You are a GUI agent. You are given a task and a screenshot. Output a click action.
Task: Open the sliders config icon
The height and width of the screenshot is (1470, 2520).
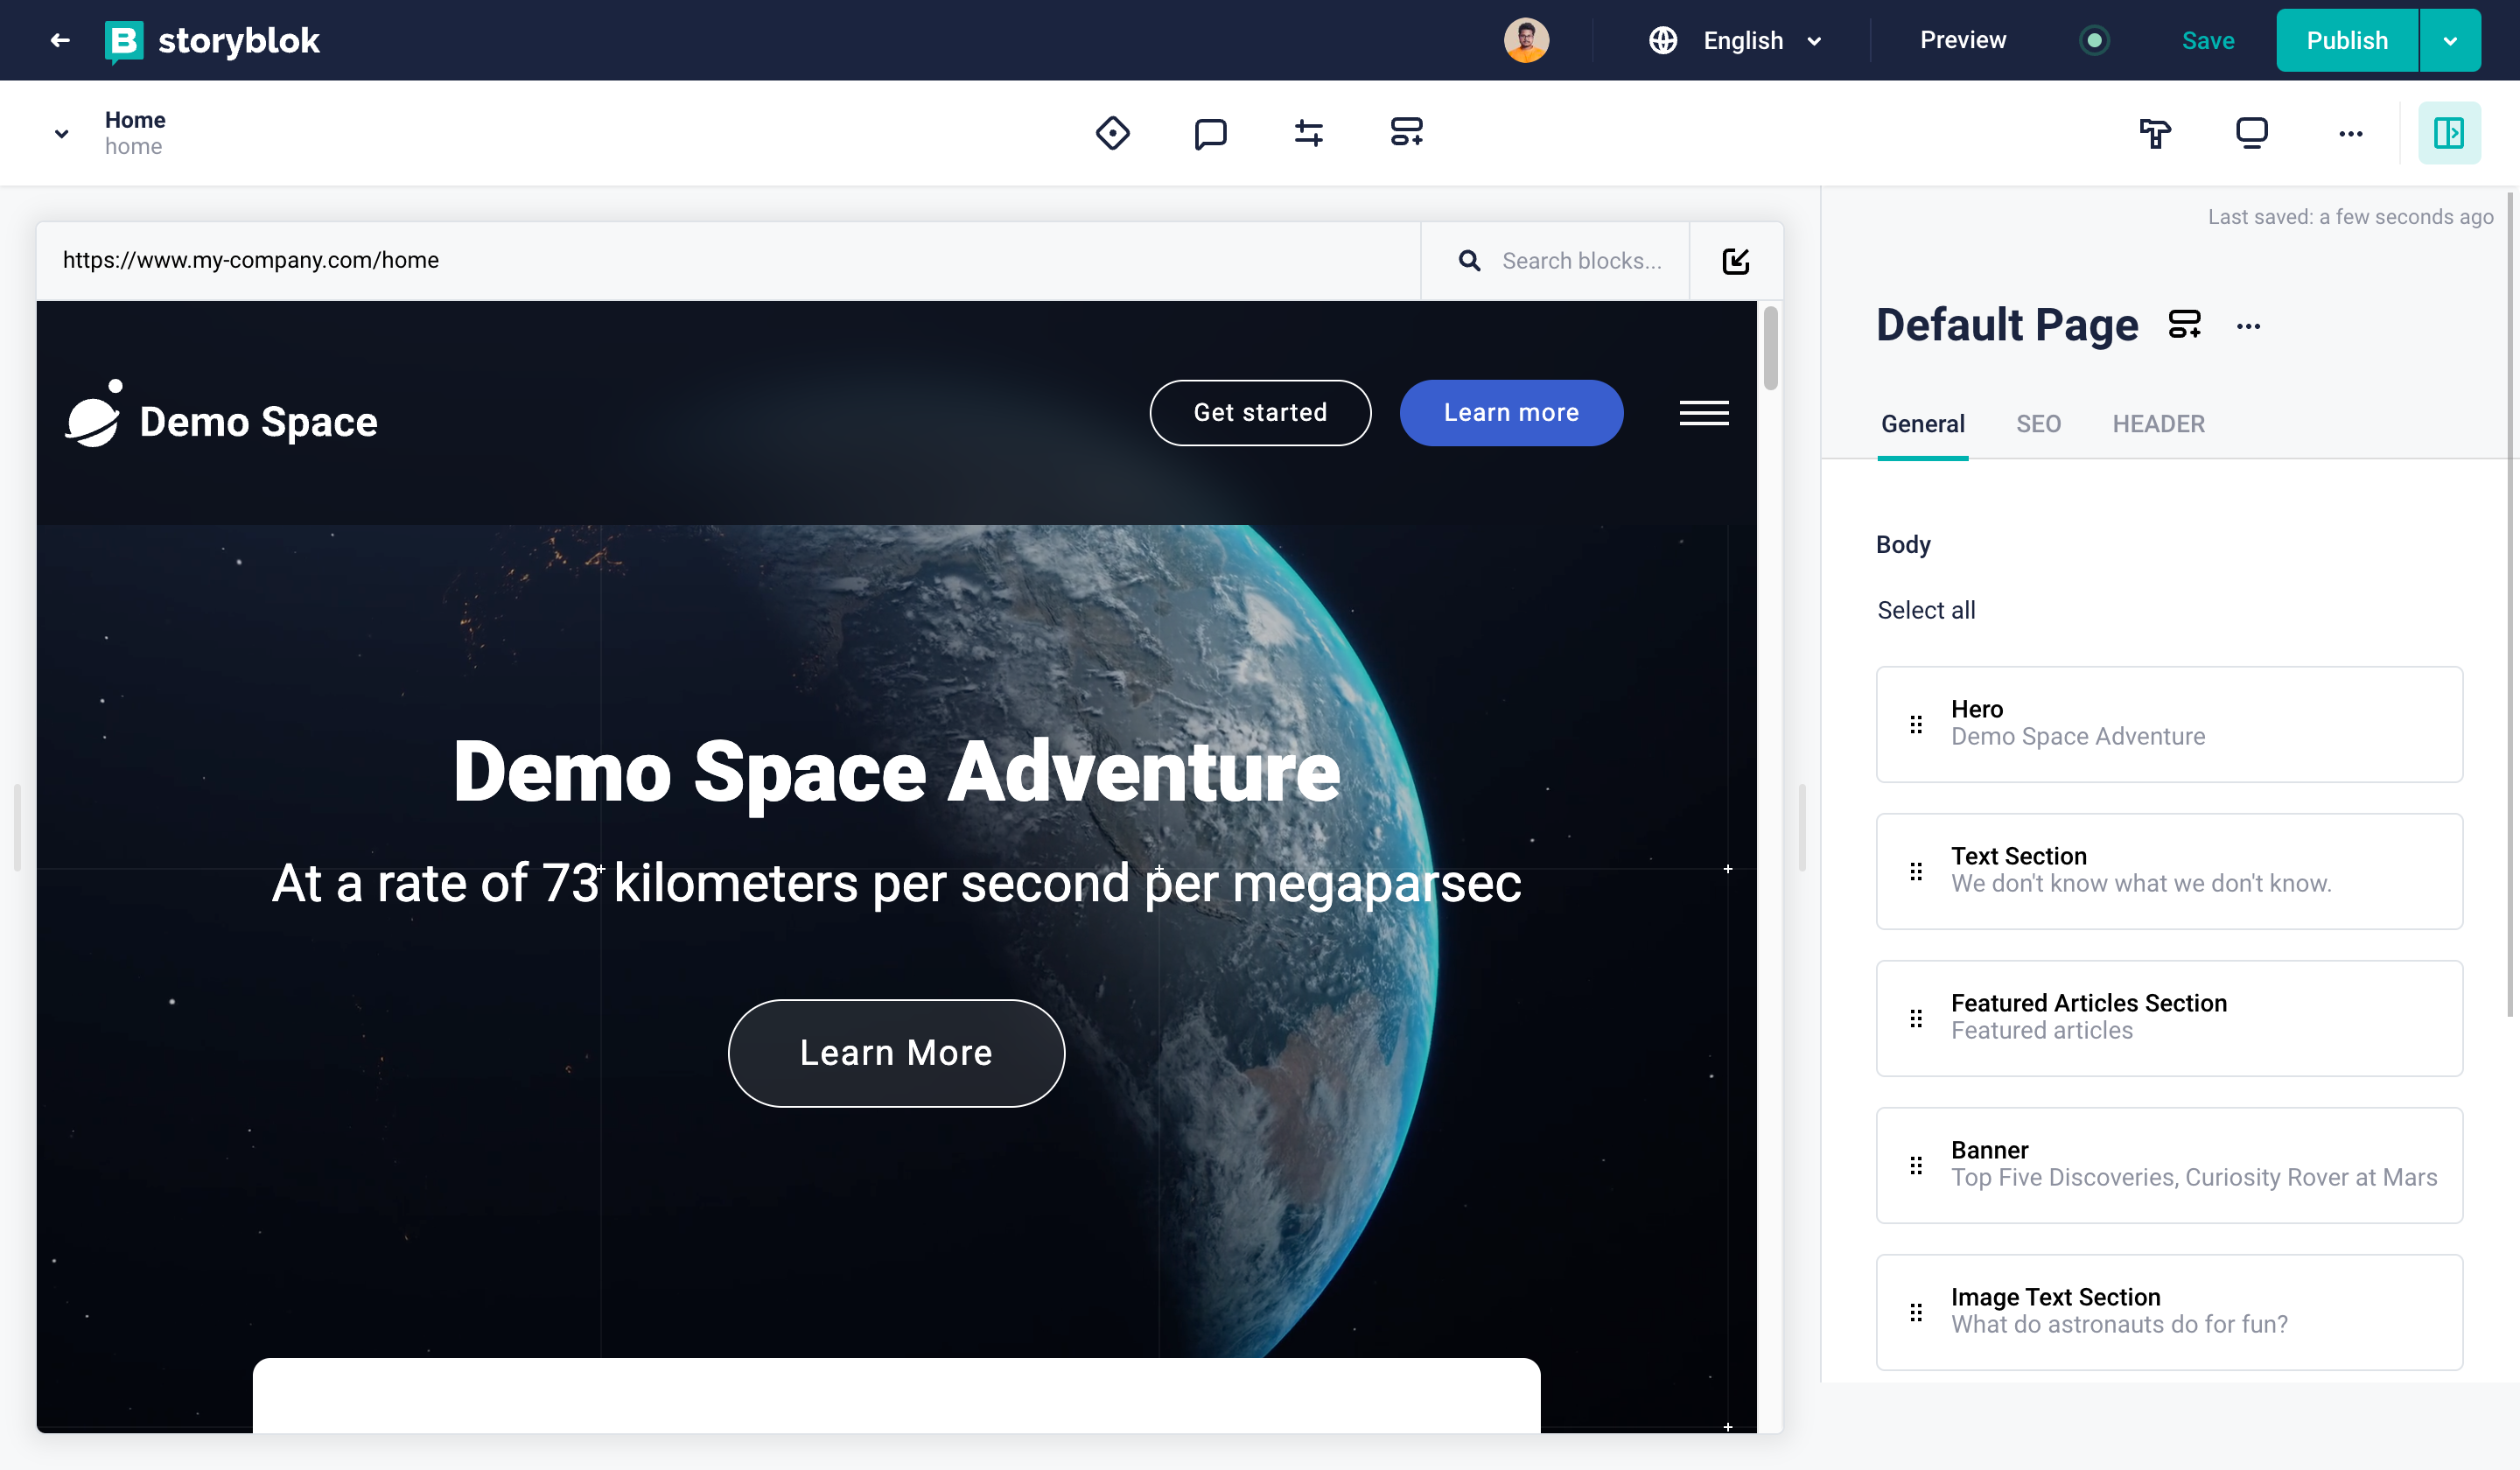1308,133
